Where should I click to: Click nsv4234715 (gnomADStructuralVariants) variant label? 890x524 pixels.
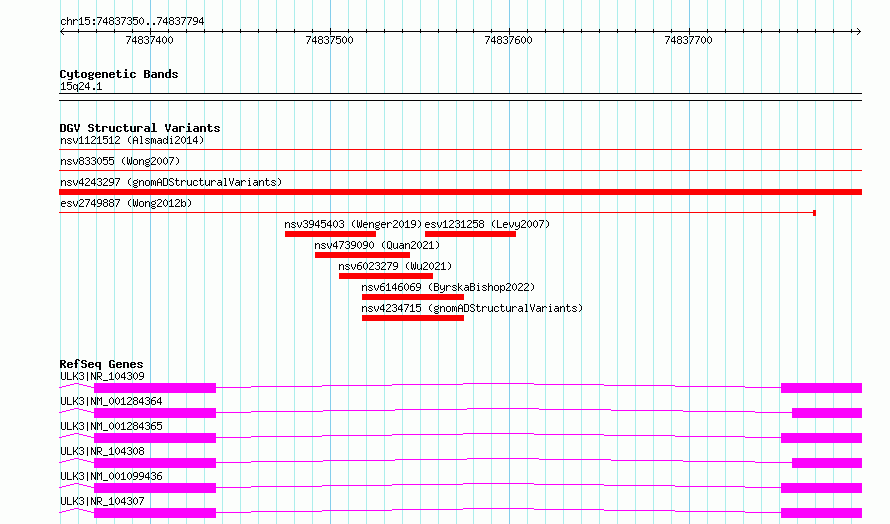(472, 308)
